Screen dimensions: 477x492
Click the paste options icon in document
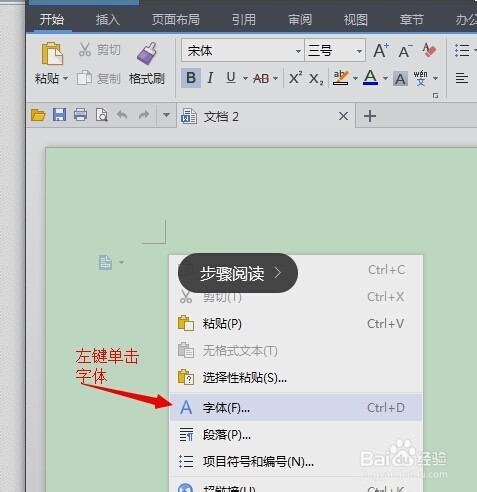[x=106, y=262]
